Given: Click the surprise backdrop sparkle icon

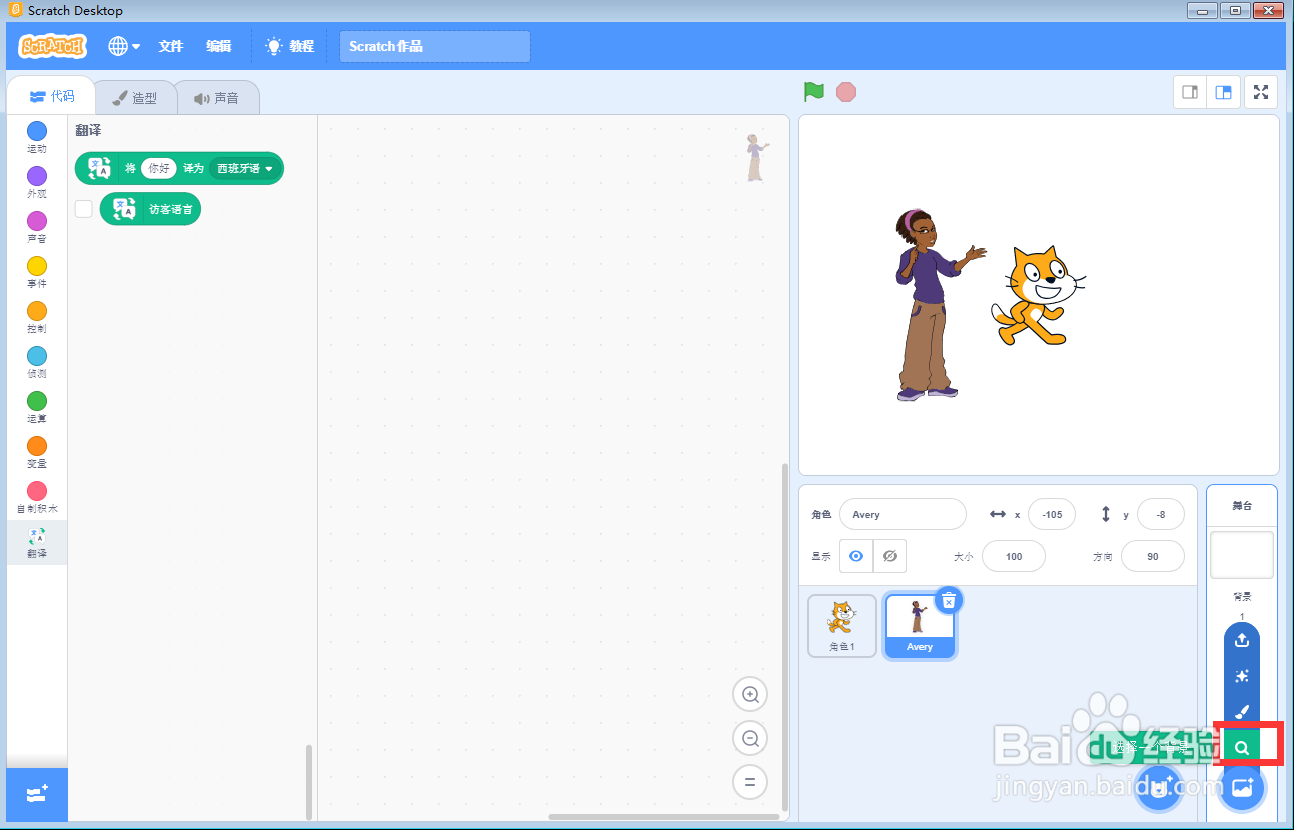Looking at the screenshot, I should [1242, 676].
